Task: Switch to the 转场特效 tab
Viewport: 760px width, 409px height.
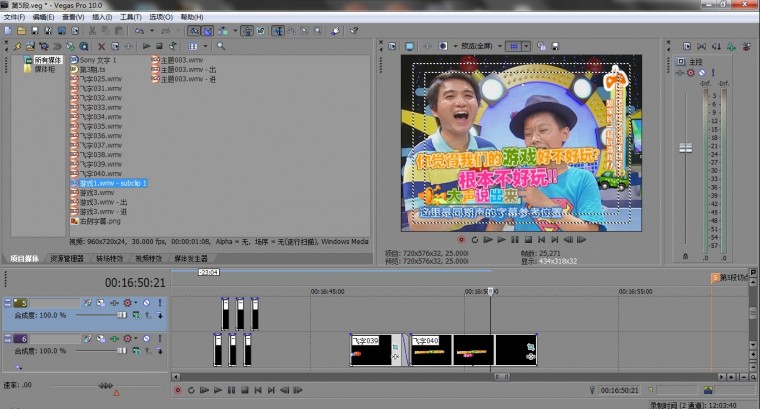Action: point(109,258)
